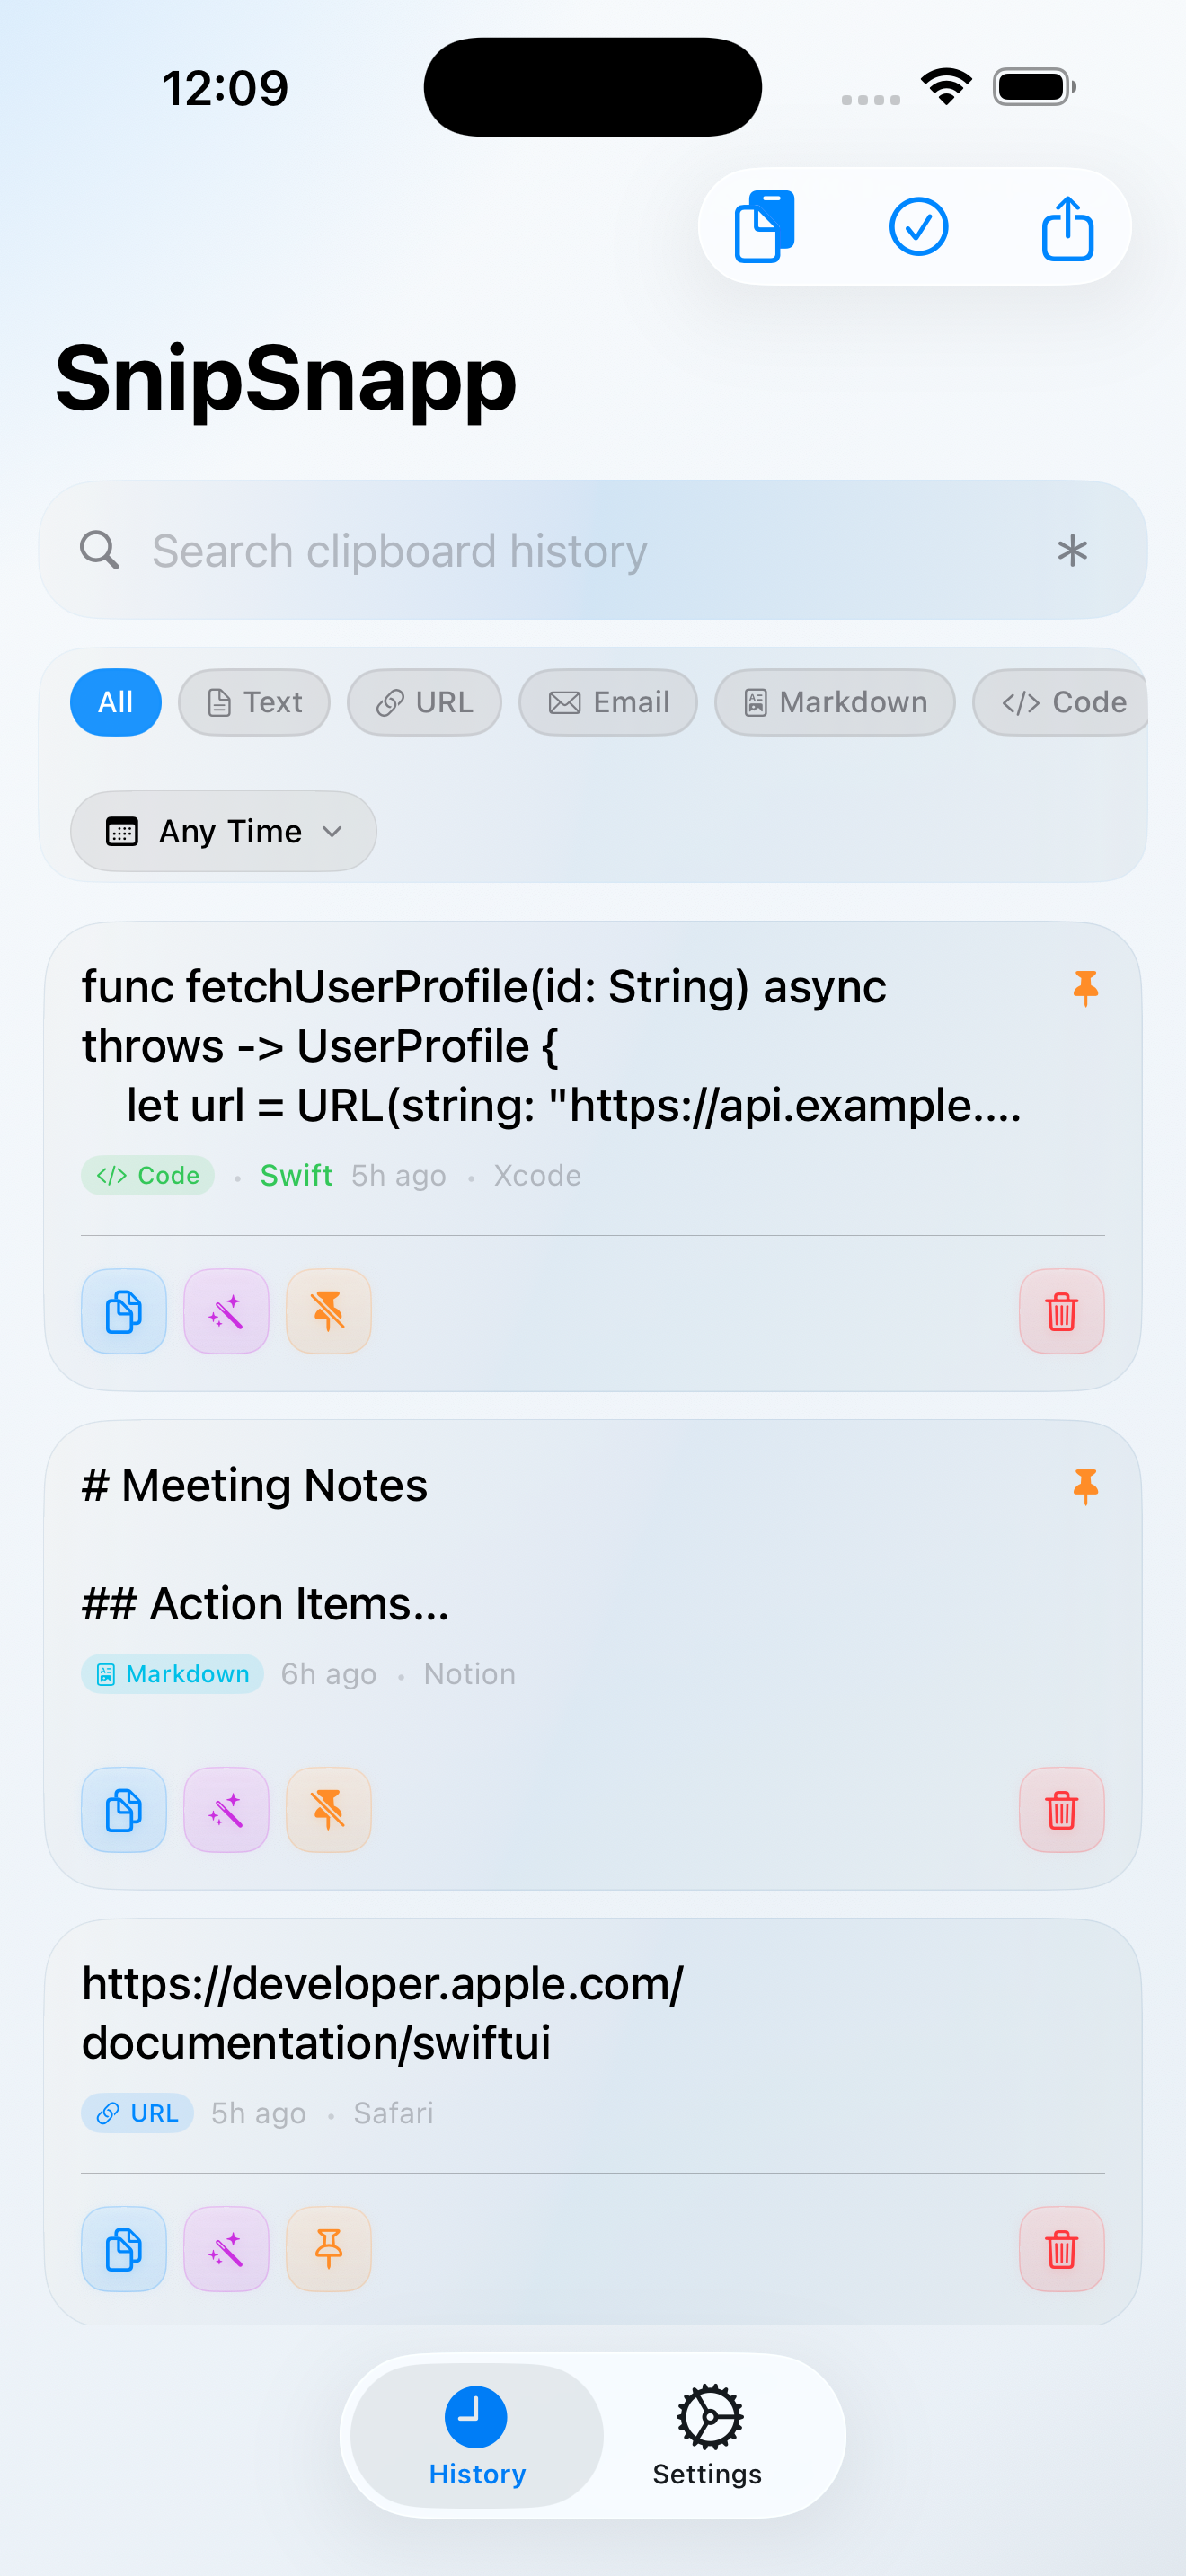The image size is (1186, 2576).
Task: Copy the fetchUserProfile Swift snippet
Action: (x=123, y=1311)
